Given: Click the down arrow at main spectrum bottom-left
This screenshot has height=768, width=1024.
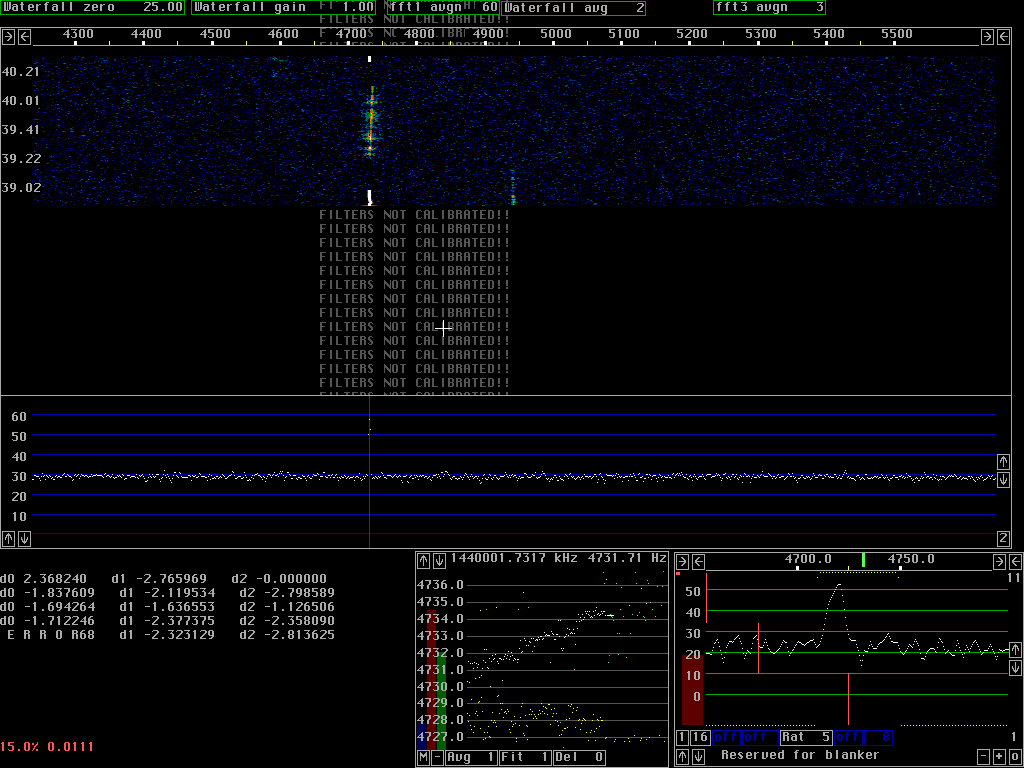Looking at the screenshot, I should [24, 538].
